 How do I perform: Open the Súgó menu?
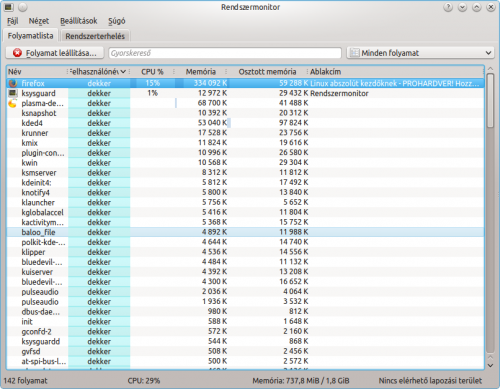(117, 21)
